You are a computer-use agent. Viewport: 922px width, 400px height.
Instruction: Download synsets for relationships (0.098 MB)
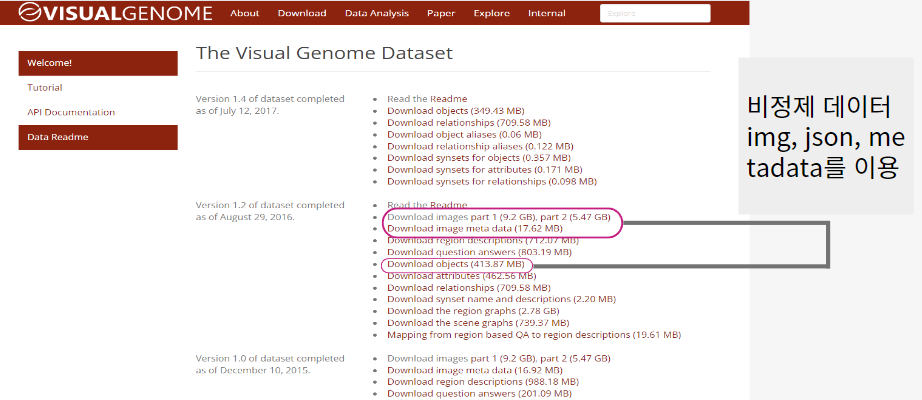(492, 181)
